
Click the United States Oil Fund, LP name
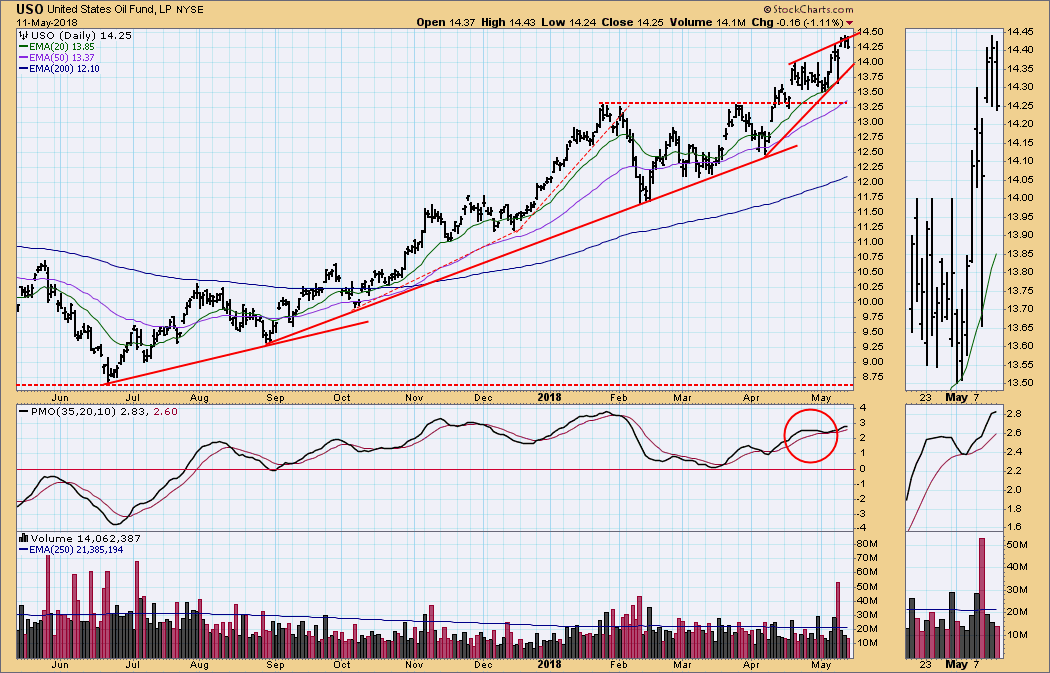coord(110,10)
